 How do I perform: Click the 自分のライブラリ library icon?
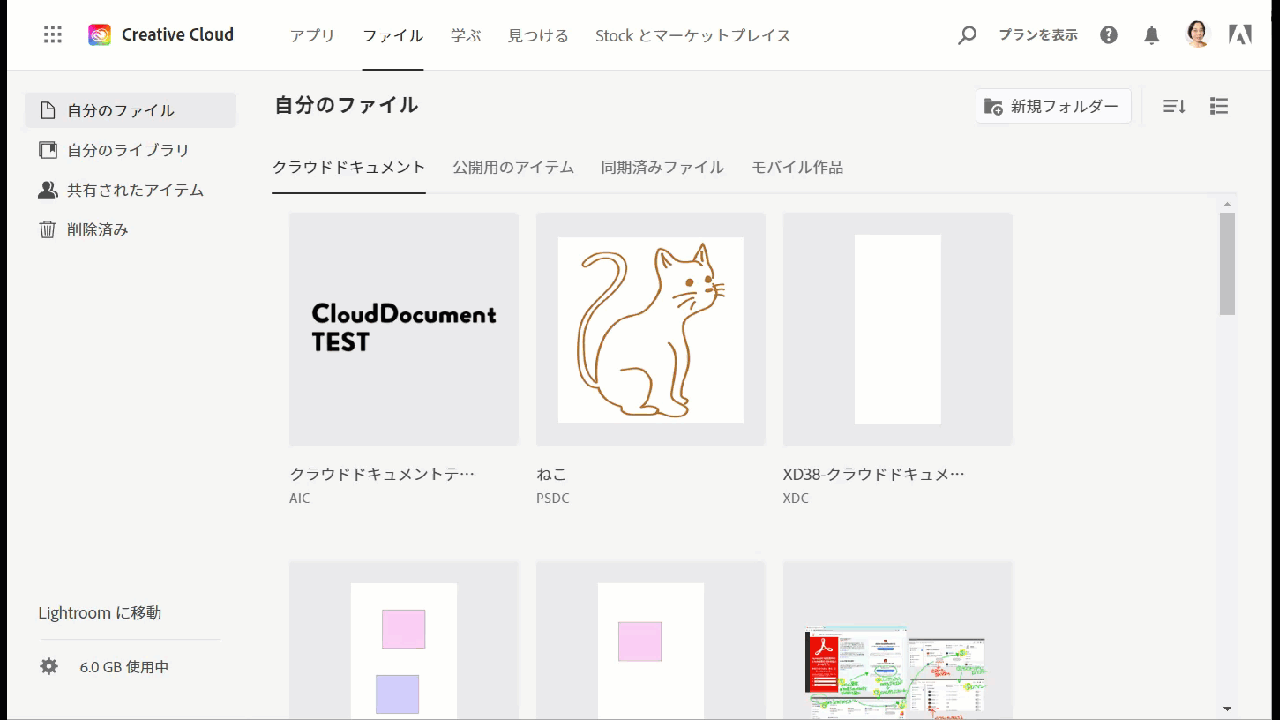coord(47,150)
